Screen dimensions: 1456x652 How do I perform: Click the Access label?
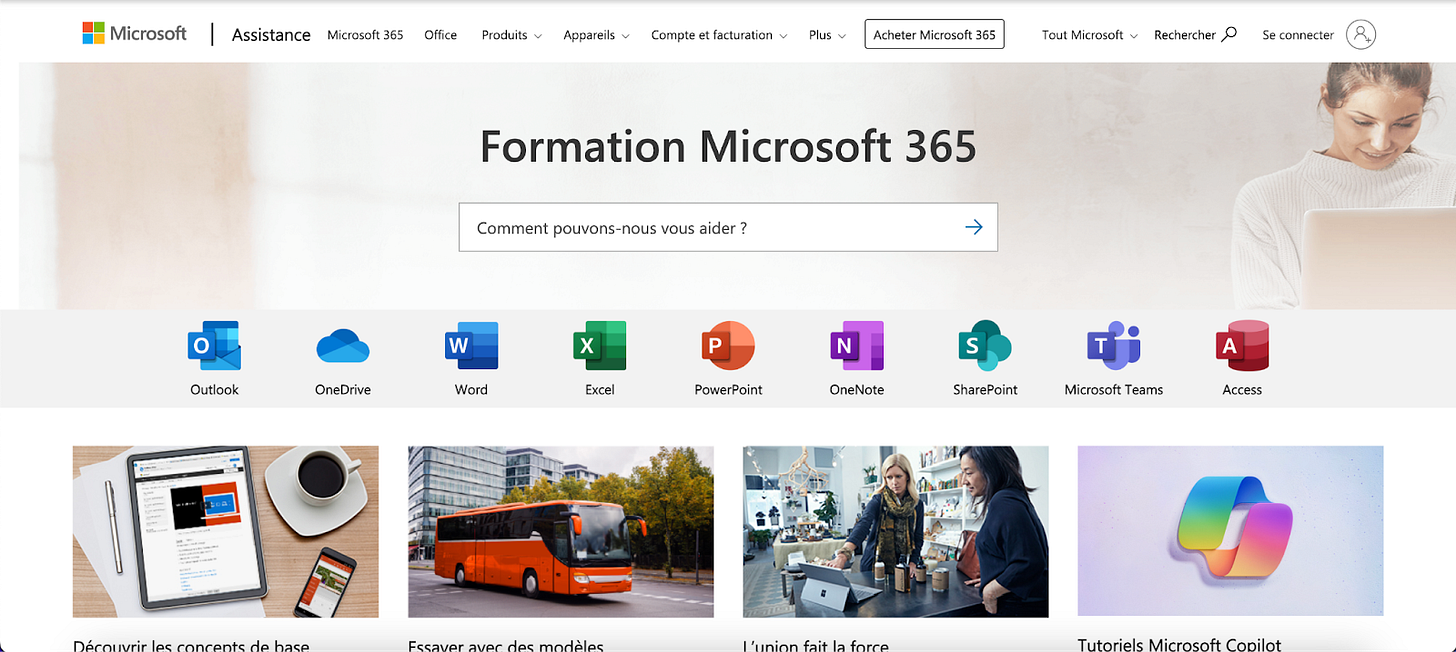1242,390
